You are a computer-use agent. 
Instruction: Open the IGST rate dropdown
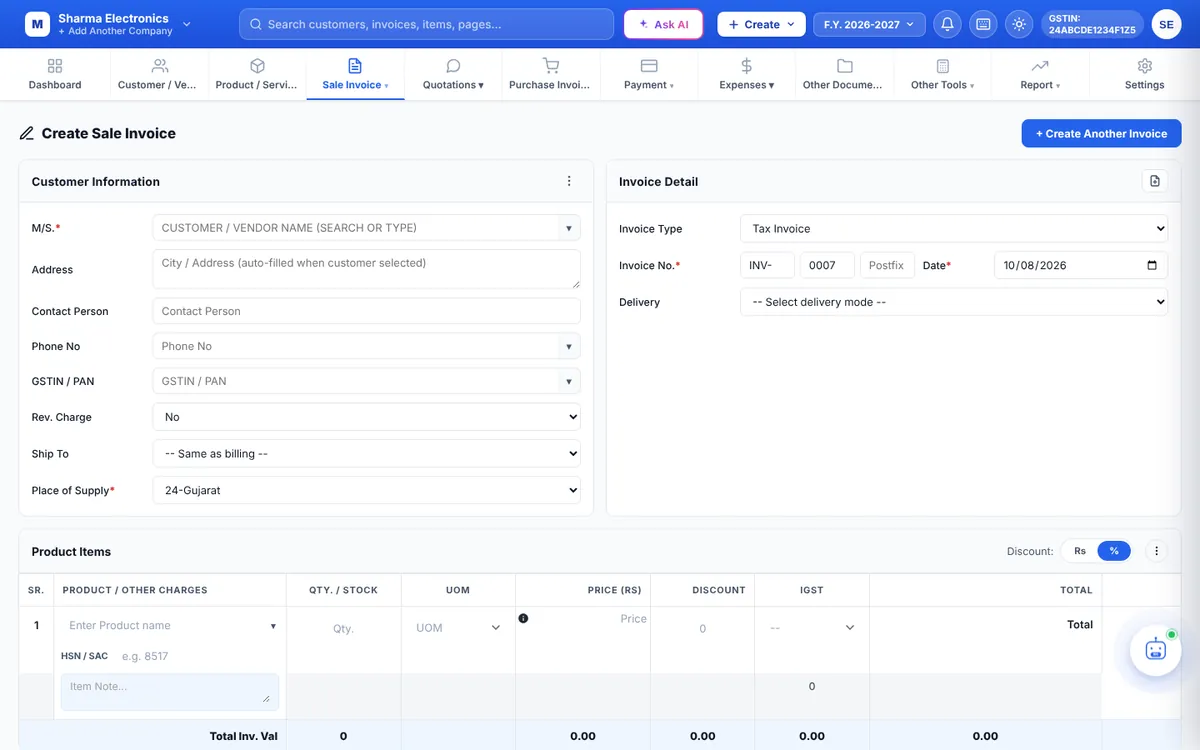pyautogui.click(x=812, y=628)
